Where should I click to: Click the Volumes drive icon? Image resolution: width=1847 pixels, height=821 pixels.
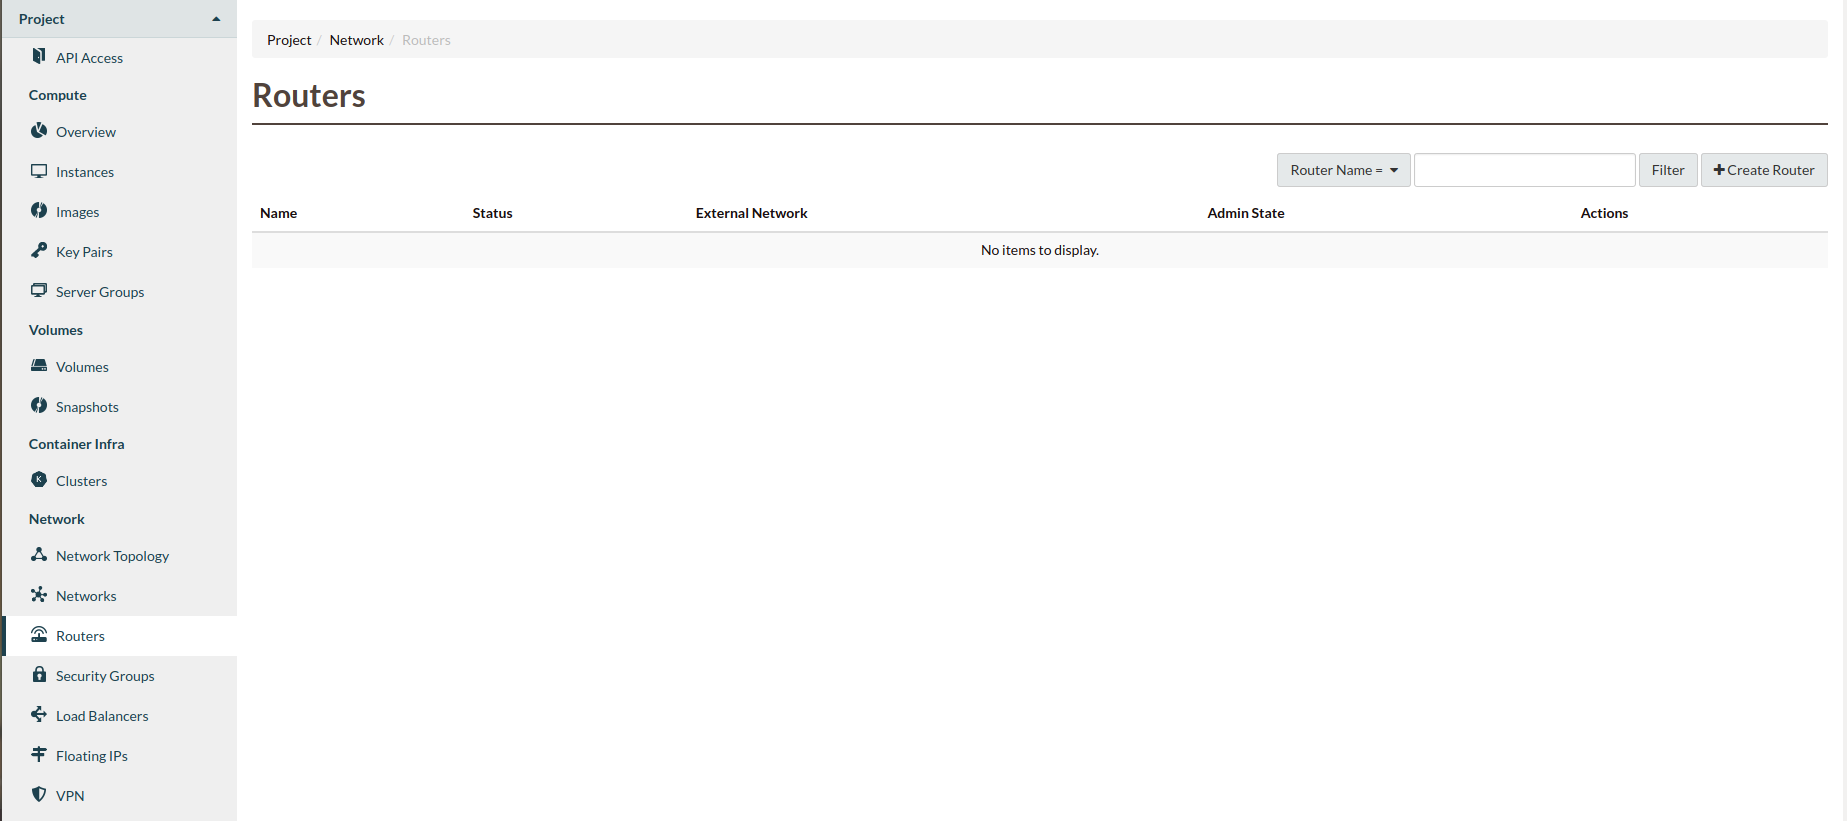click(x=39, y=366)
